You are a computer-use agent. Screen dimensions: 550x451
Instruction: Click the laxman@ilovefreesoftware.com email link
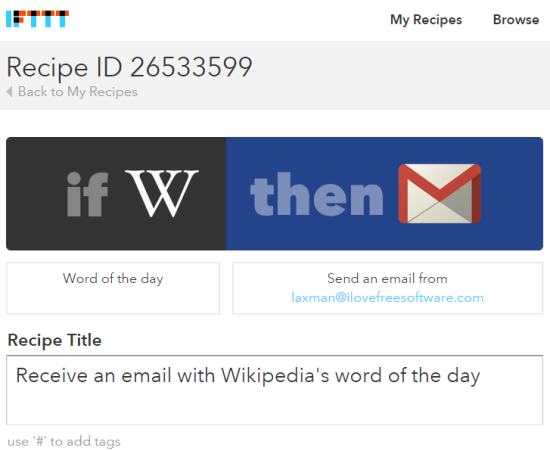(x=388, y=298)
